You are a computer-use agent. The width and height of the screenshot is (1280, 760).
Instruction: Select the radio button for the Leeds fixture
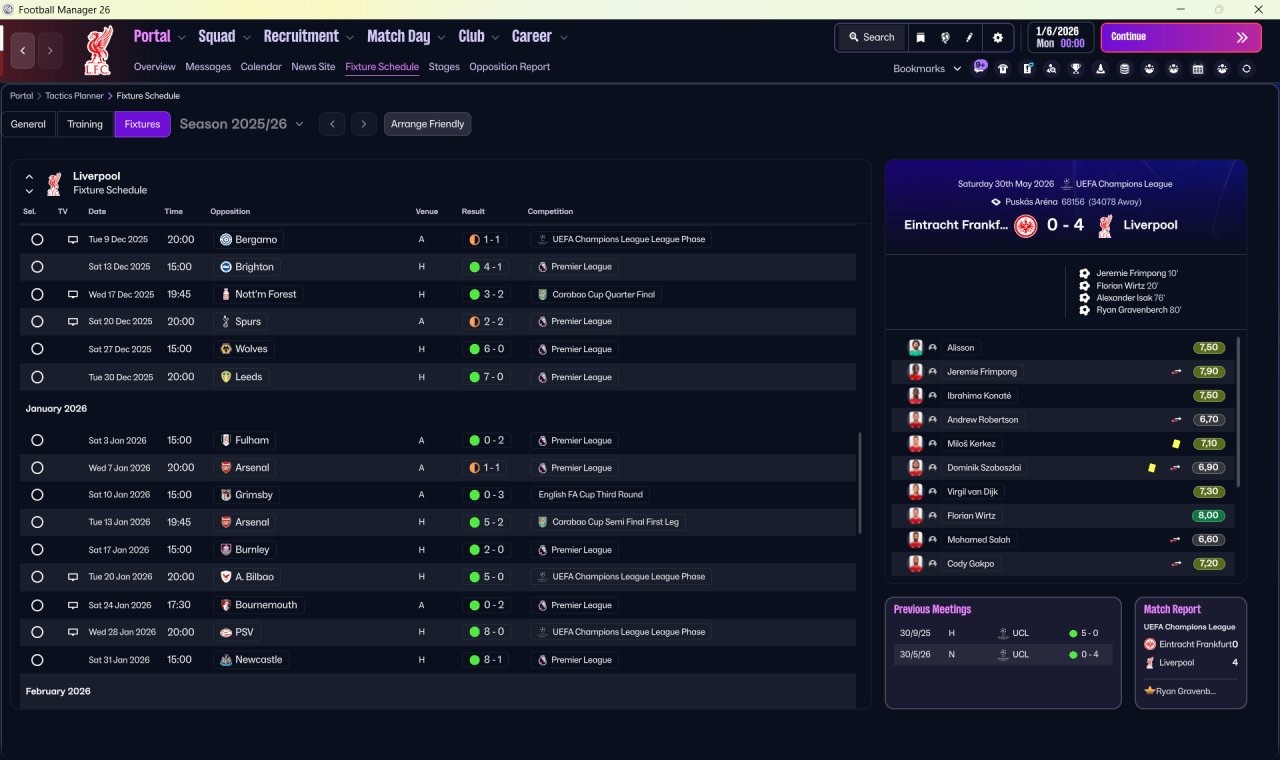(x=37, y=377)
